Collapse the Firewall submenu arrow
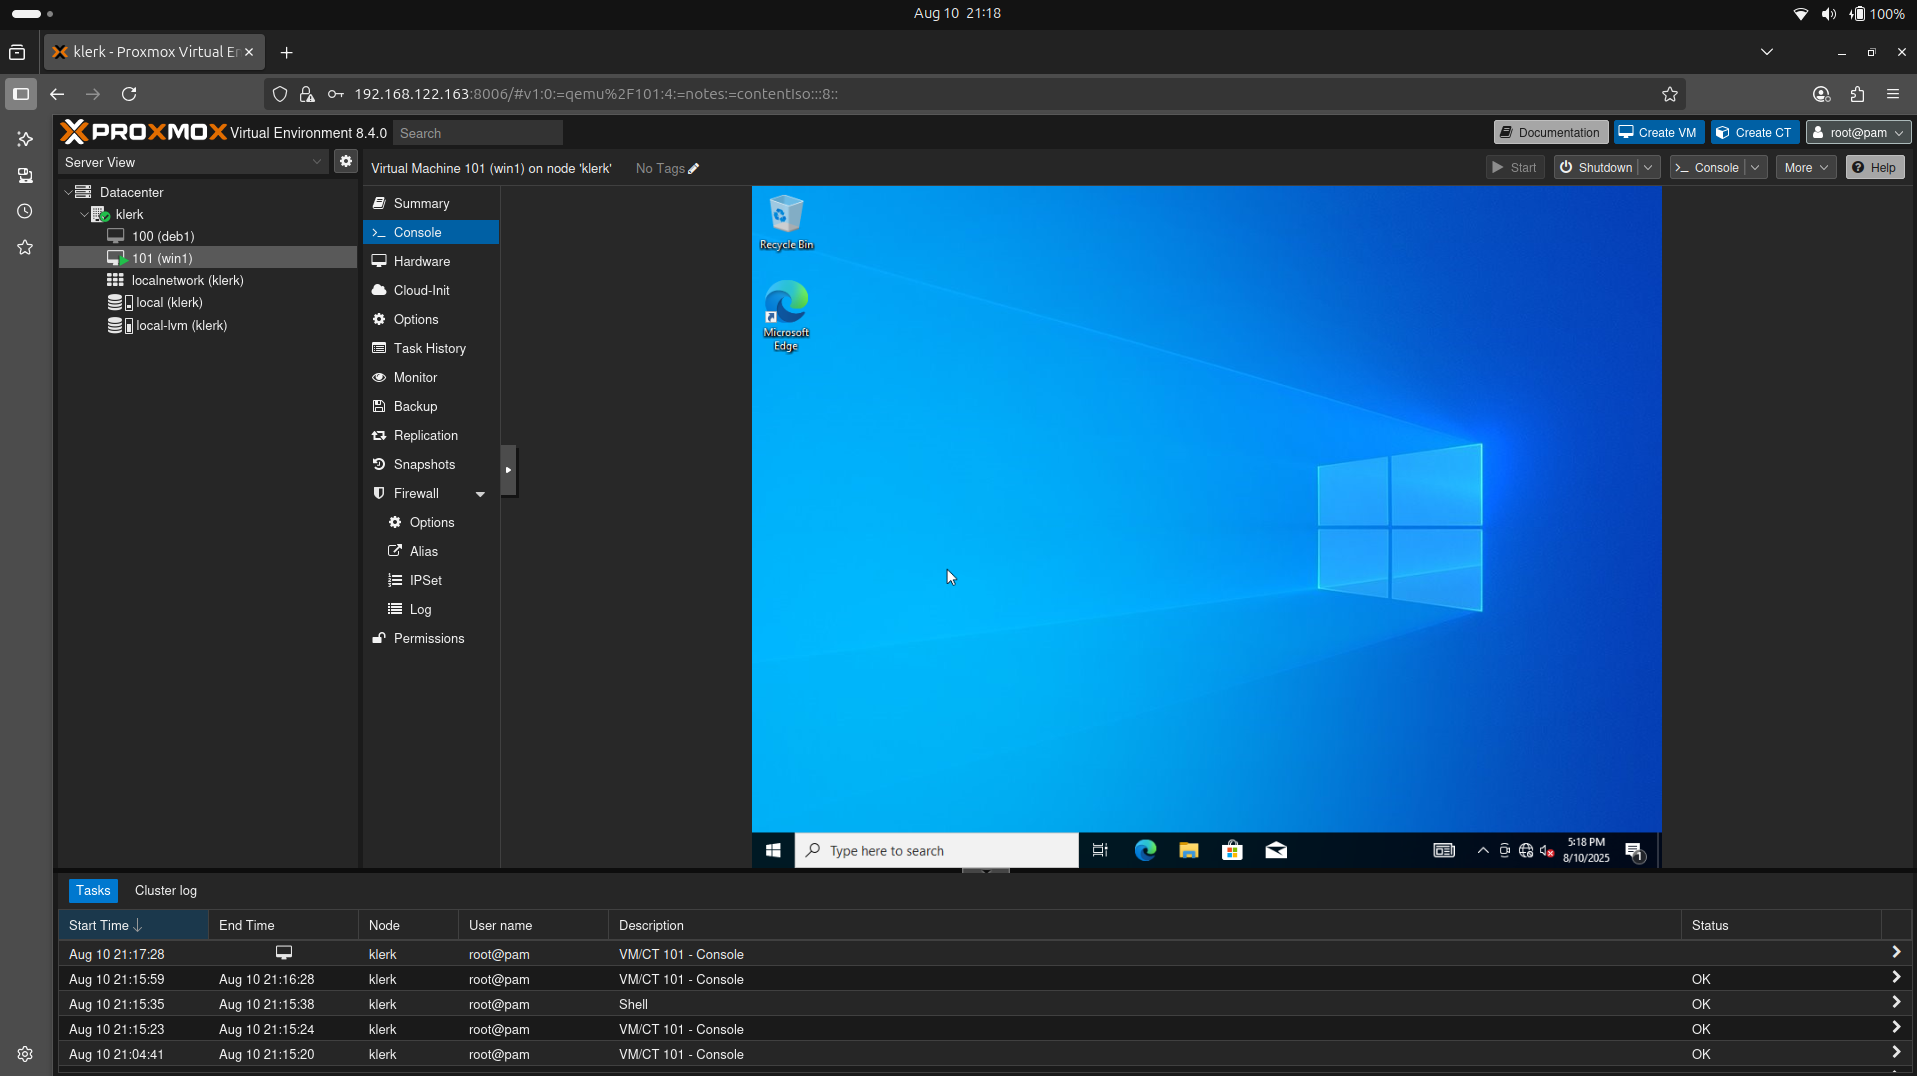 (480, 494)
